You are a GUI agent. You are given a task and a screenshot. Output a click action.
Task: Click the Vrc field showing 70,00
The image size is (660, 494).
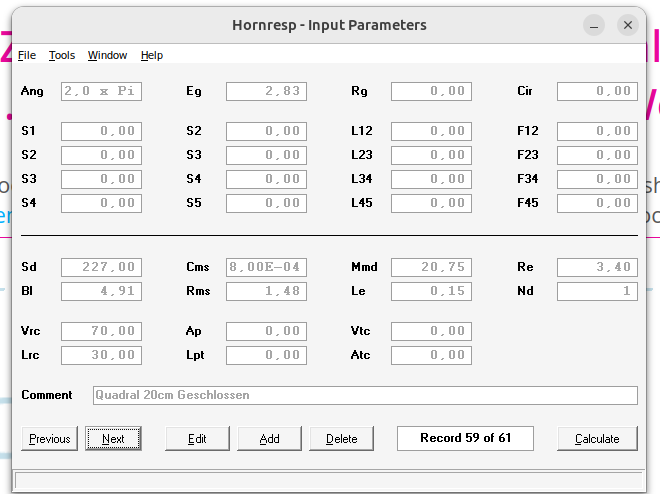pyautogui.click(x=101, y=331)
